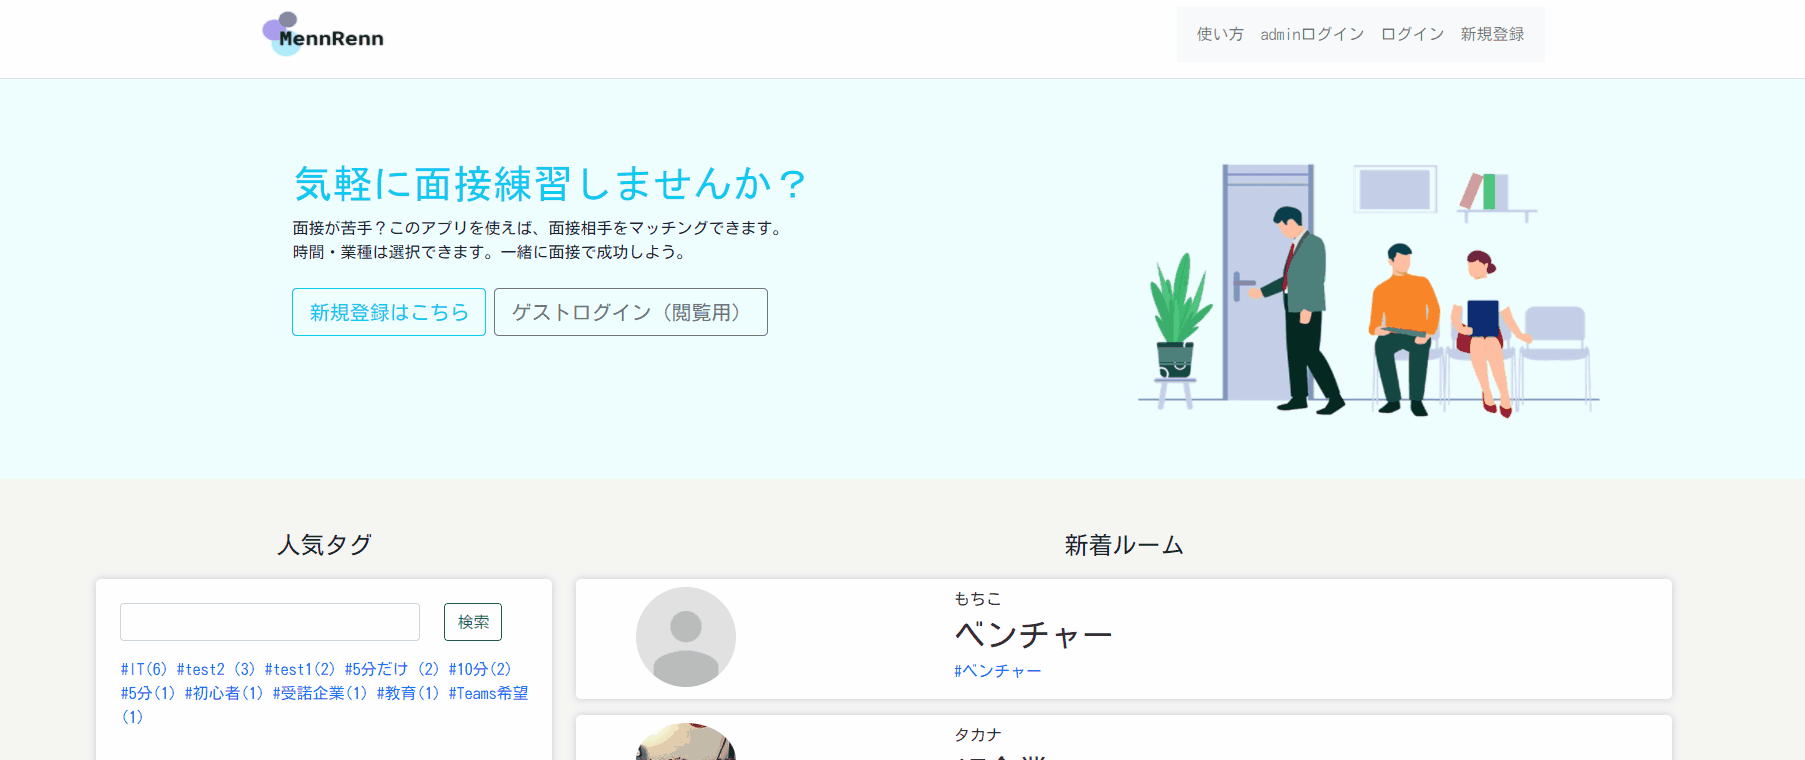Open 新規登録 in the navigation bar
The width and height of the screenshot is (1805, 760).
tap(1492, 34)
